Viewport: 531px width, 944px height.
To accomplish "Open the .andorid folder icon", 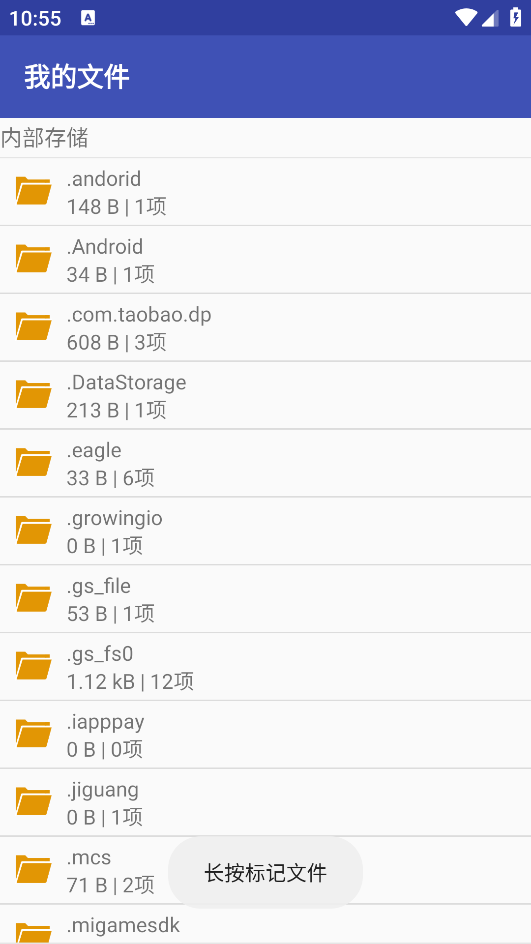I will (x=33, y=191).
